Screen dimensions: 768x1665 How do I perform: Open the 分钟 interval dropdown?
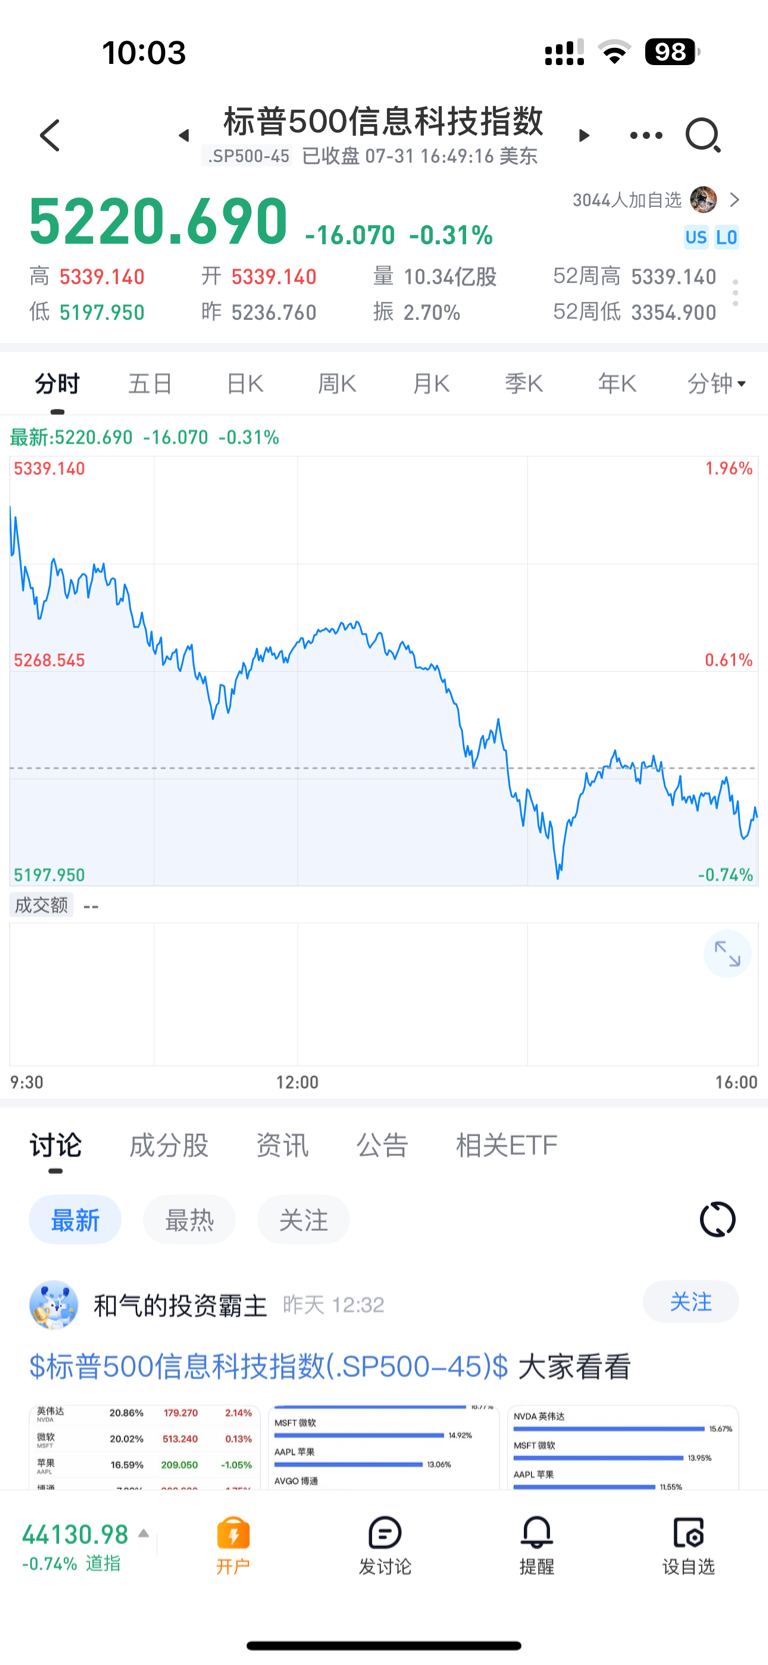tap(717, 383)
